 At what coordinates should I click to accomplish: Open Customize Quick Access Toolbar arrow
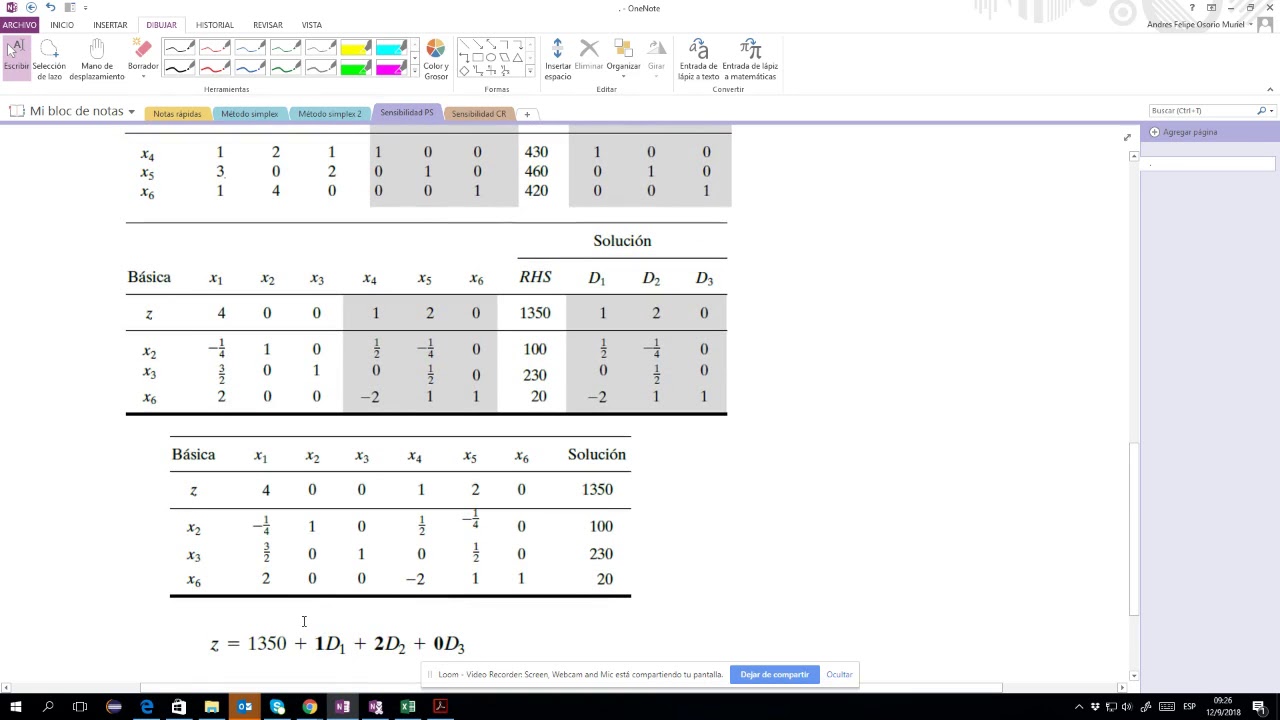pyautogui.click(x=85, y=8)
